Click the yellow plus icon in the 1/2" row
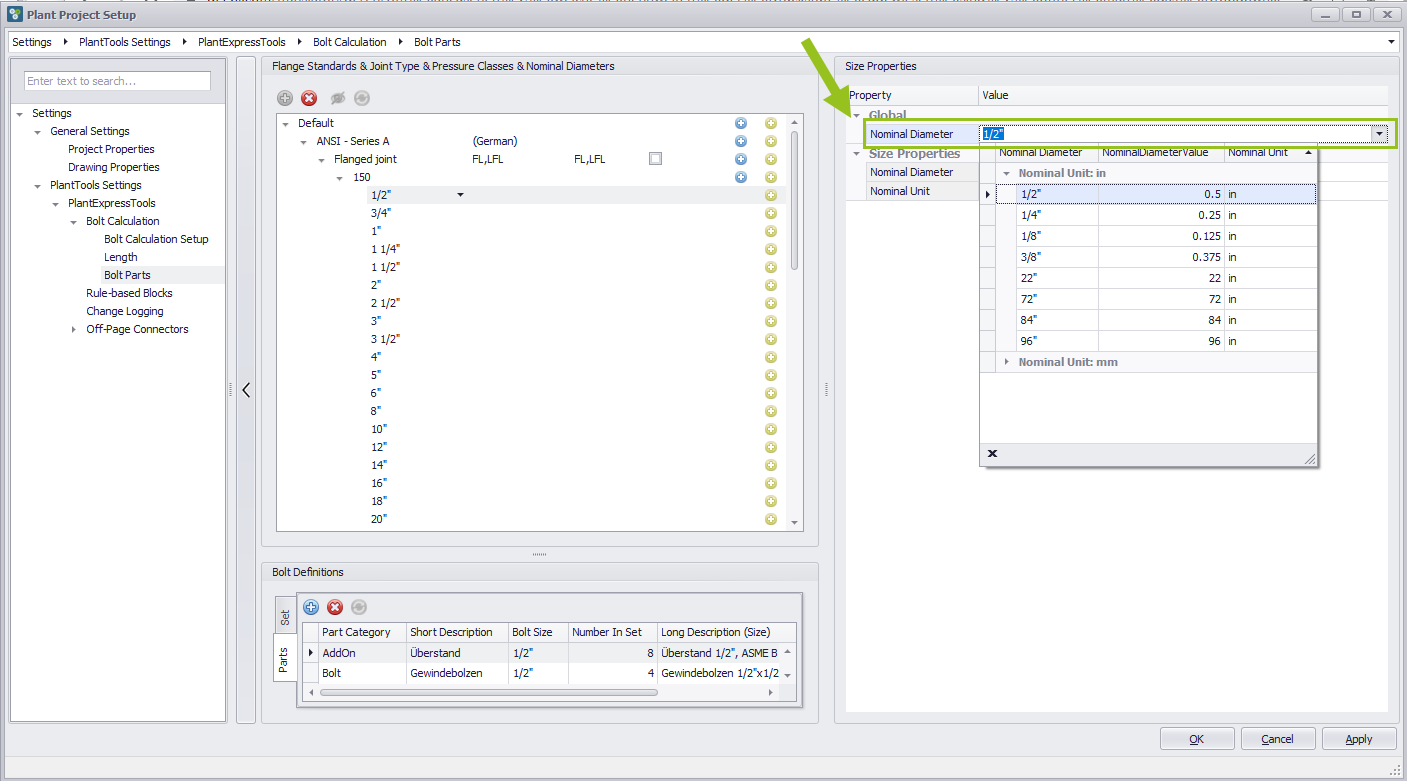Screen dimensions: 1407x781 [771, 195]
